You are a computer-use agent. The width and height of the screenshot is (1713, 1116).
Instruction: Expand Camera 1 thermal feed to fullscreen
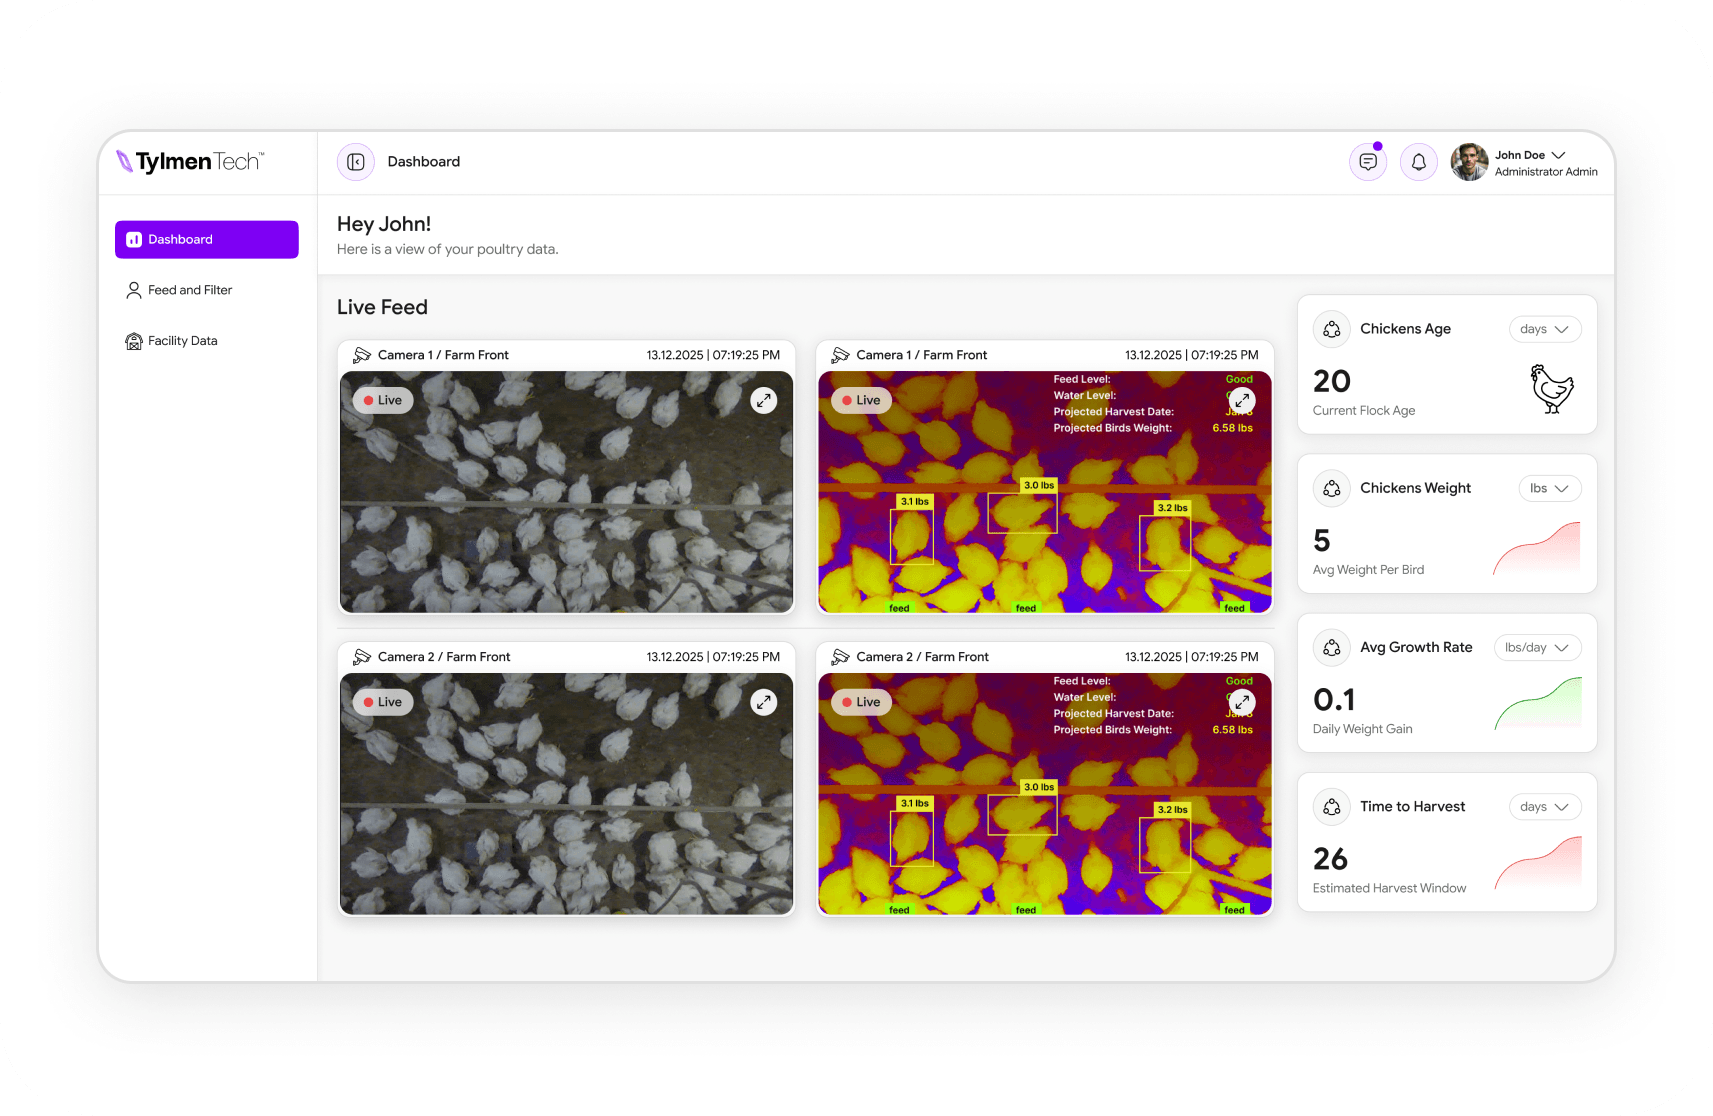click(1242, 400)
